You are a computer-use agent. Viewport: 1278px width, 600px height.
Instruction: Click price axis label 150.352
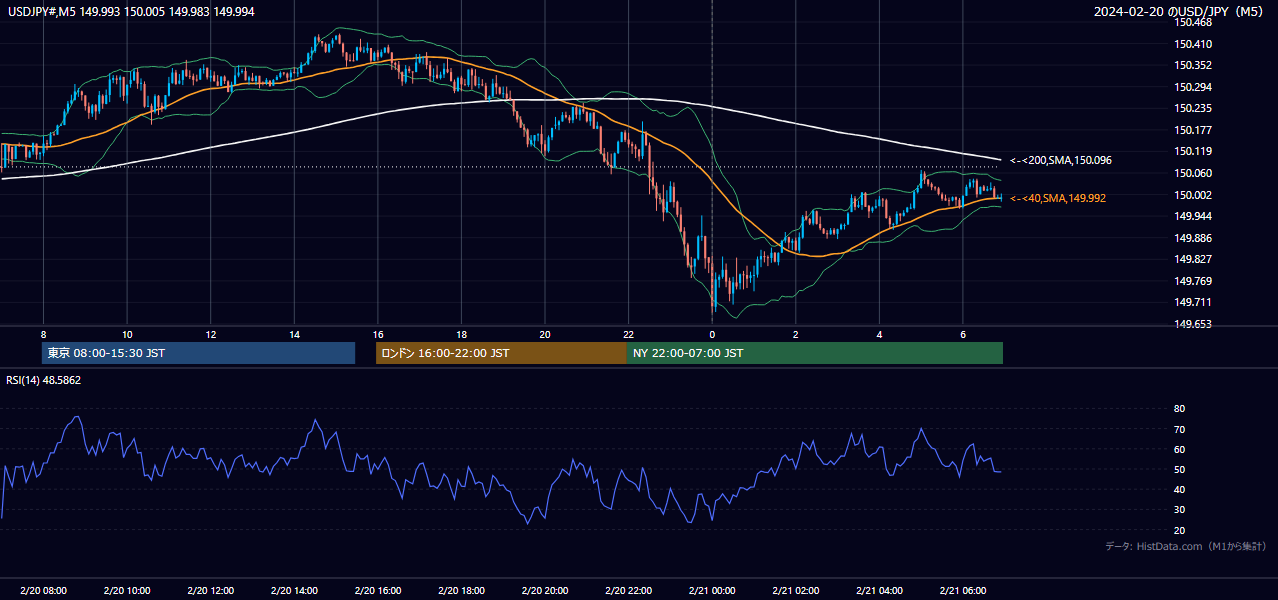pyautogui.click(x=1193, y=65)
